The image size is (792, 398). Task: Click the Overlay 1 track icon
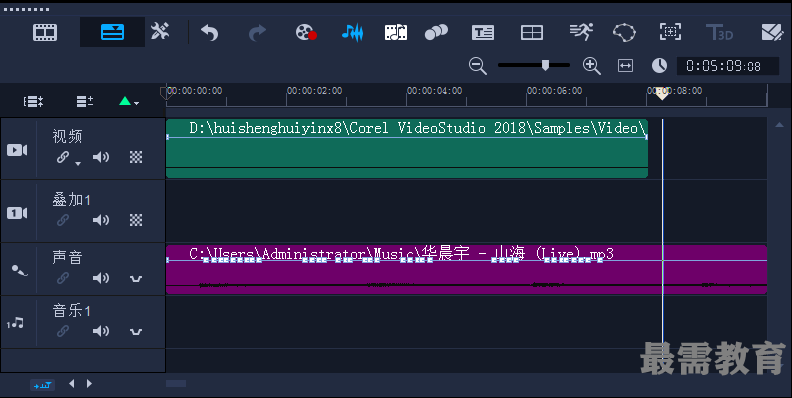pyautogui.click(x=17, y=213)
